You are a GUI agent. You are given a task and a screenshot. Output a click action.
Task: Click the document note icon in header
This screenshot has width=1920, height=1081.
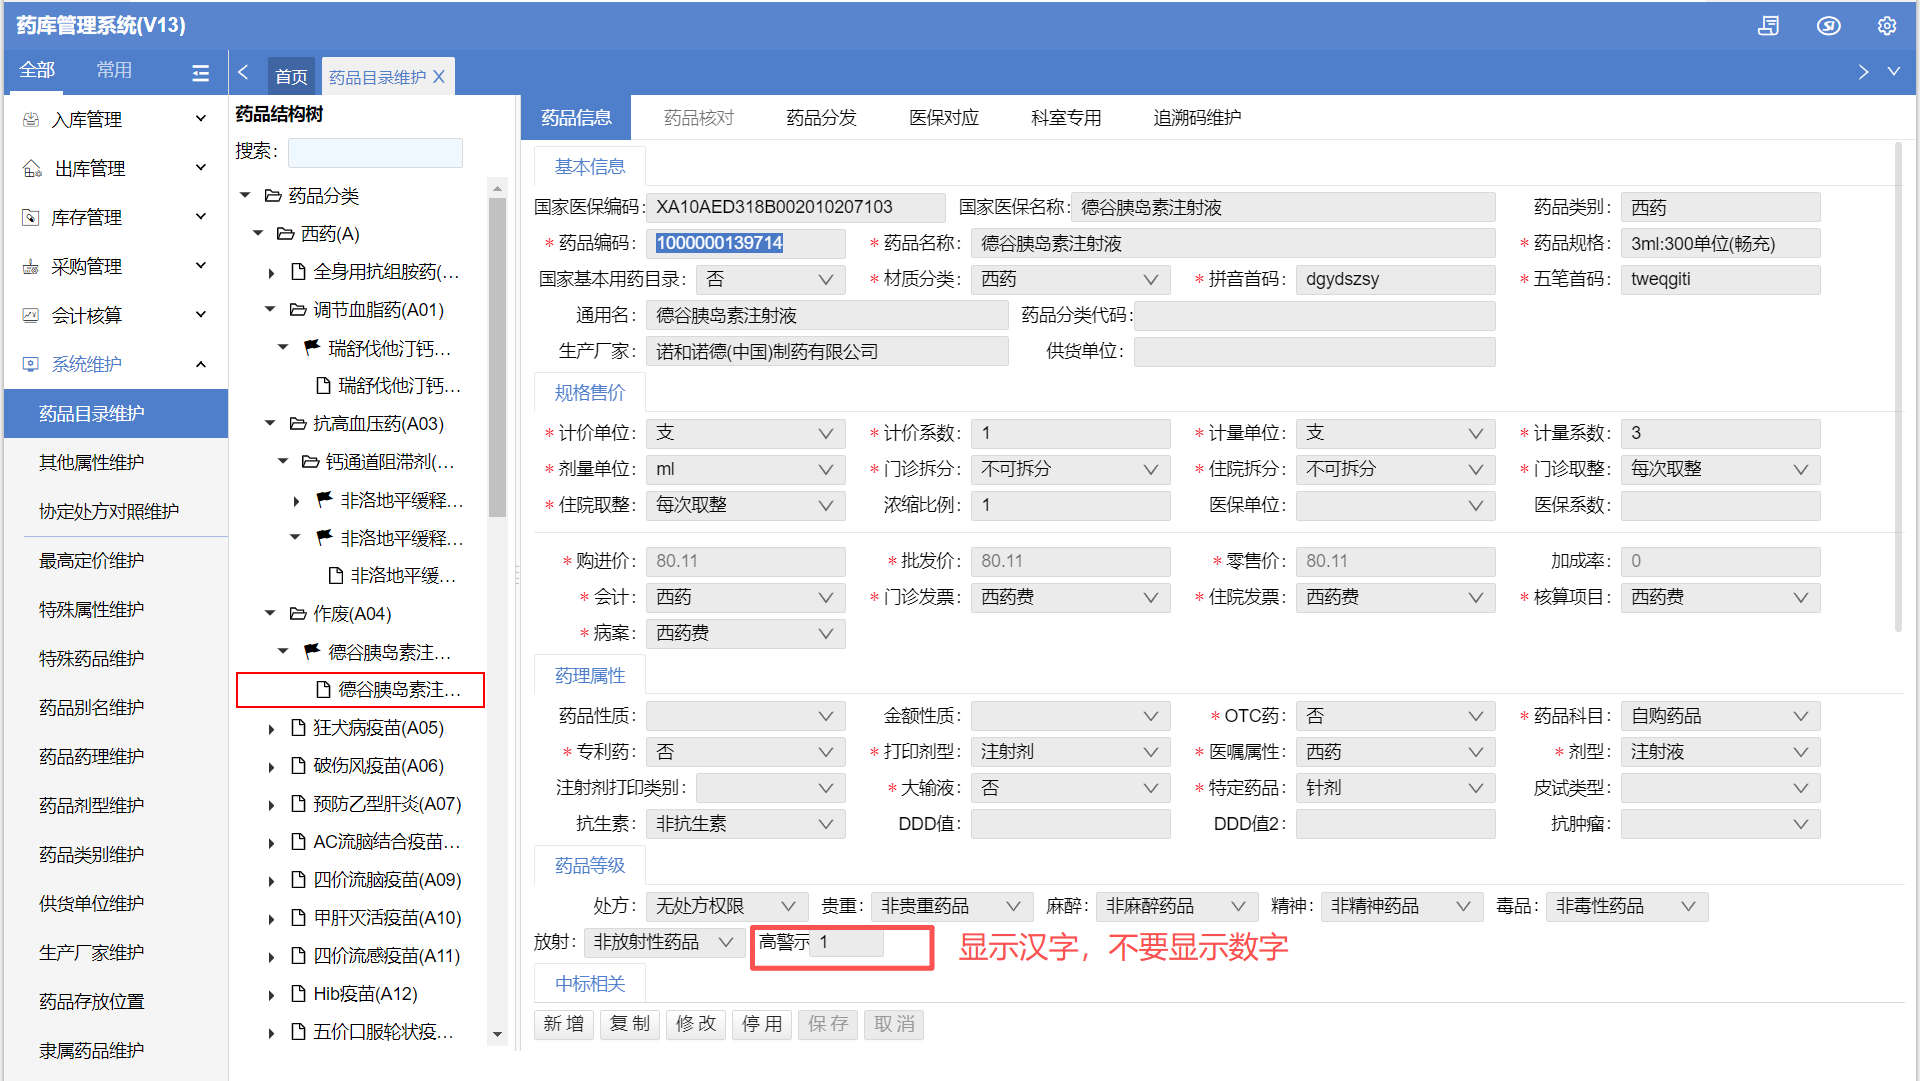pyautogui.click(x=1768, y=26)
